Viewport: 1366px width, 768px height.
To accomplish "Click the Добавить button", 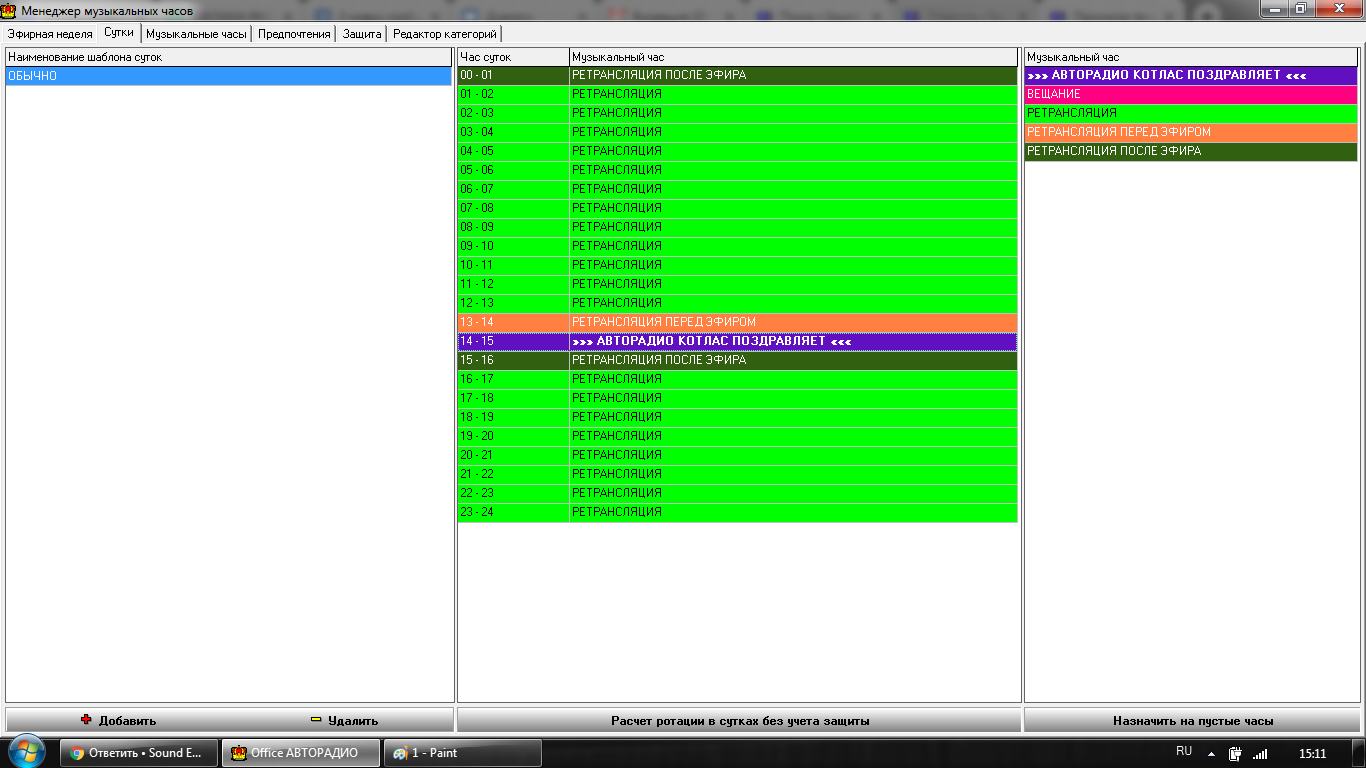I will coord(118,720).
